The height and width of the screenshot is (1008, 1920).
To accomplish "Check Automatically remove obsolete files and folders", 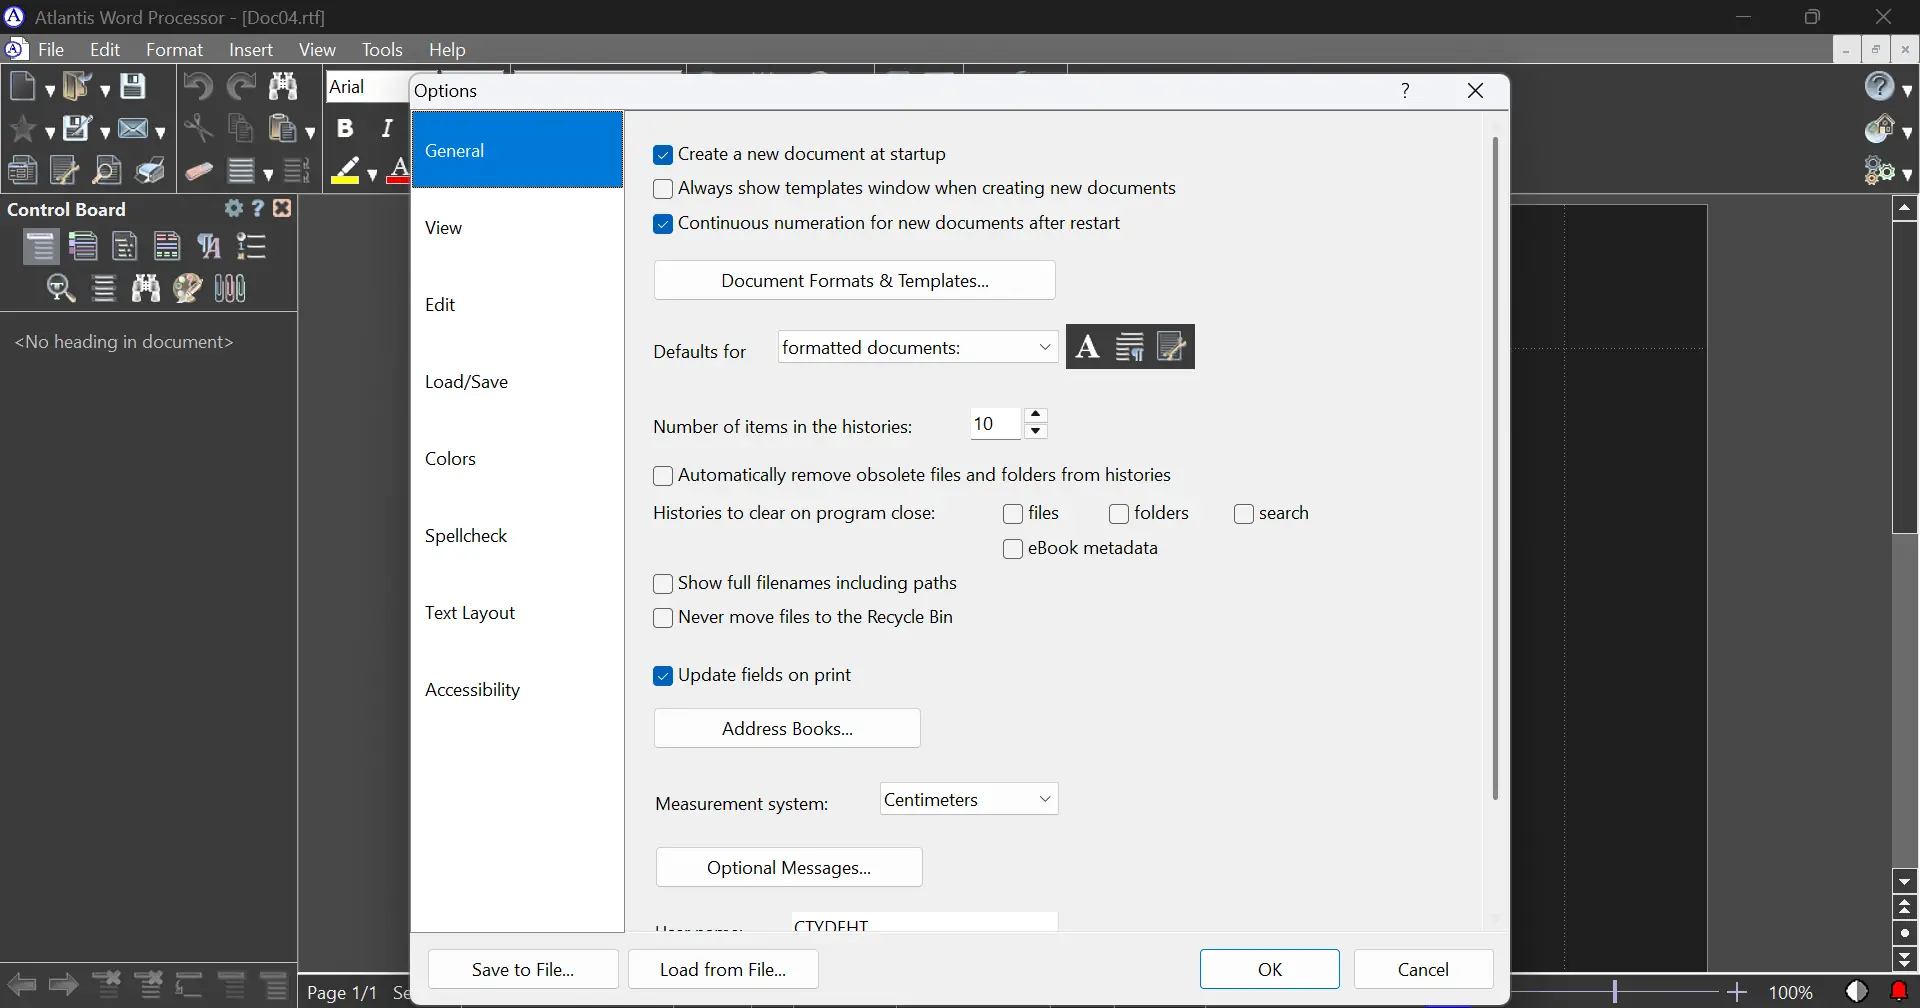I will (x=663, y=476).
